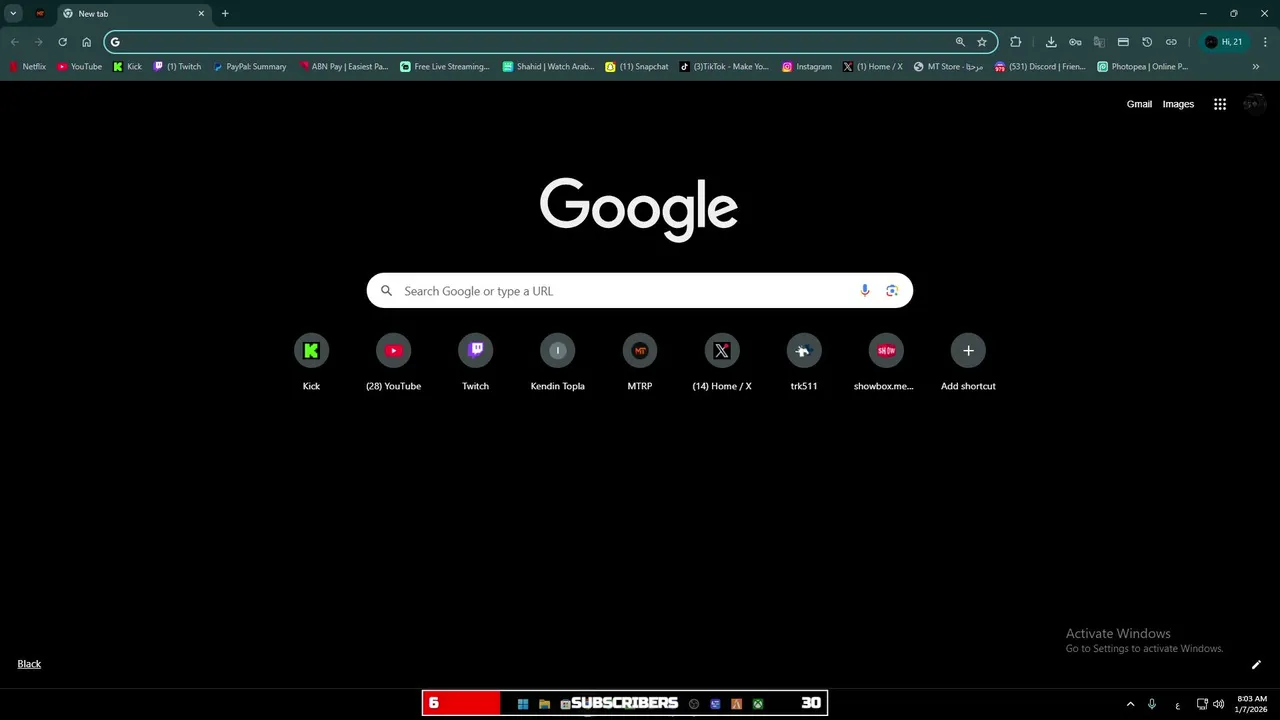Open the volume speaker tray icon
Viewport: 1280px width, 720px height.
(x=1218, y=704)
